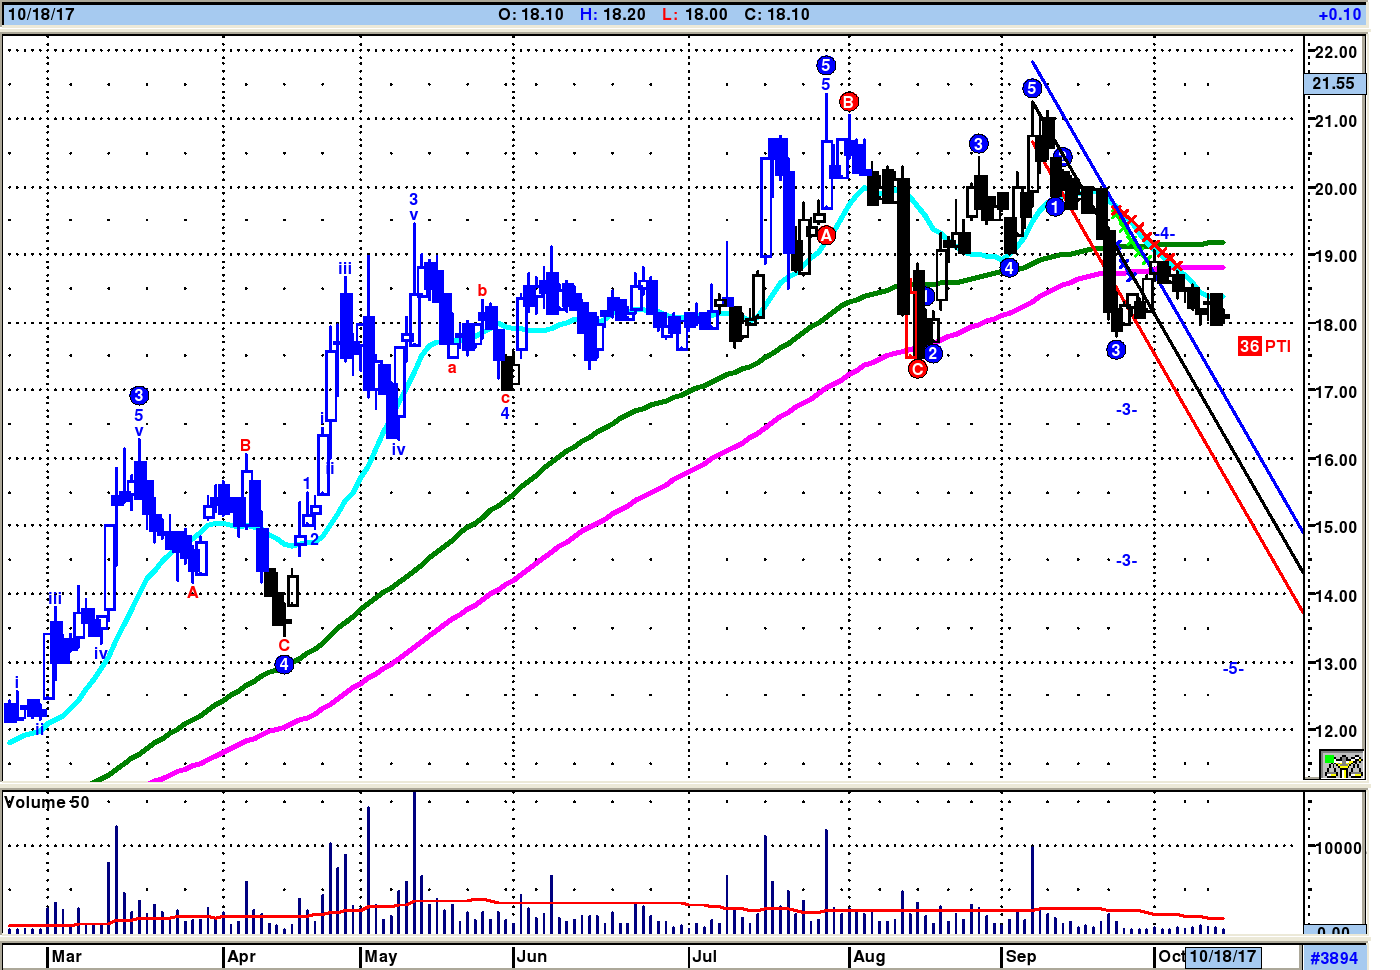
Task: Click the -5- projected wave label
Action: [1233, 668]
